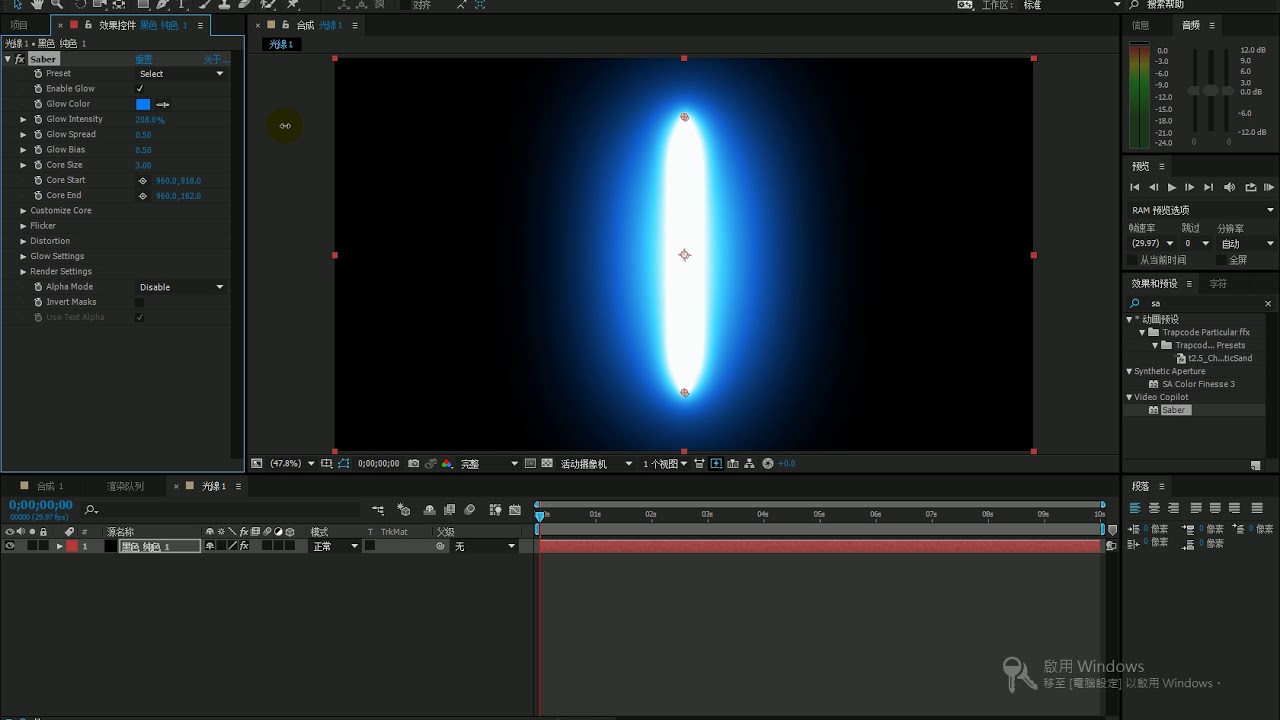1280x720 pixels.
Task: Click the center text paragraph icon
Action: 1154,509
